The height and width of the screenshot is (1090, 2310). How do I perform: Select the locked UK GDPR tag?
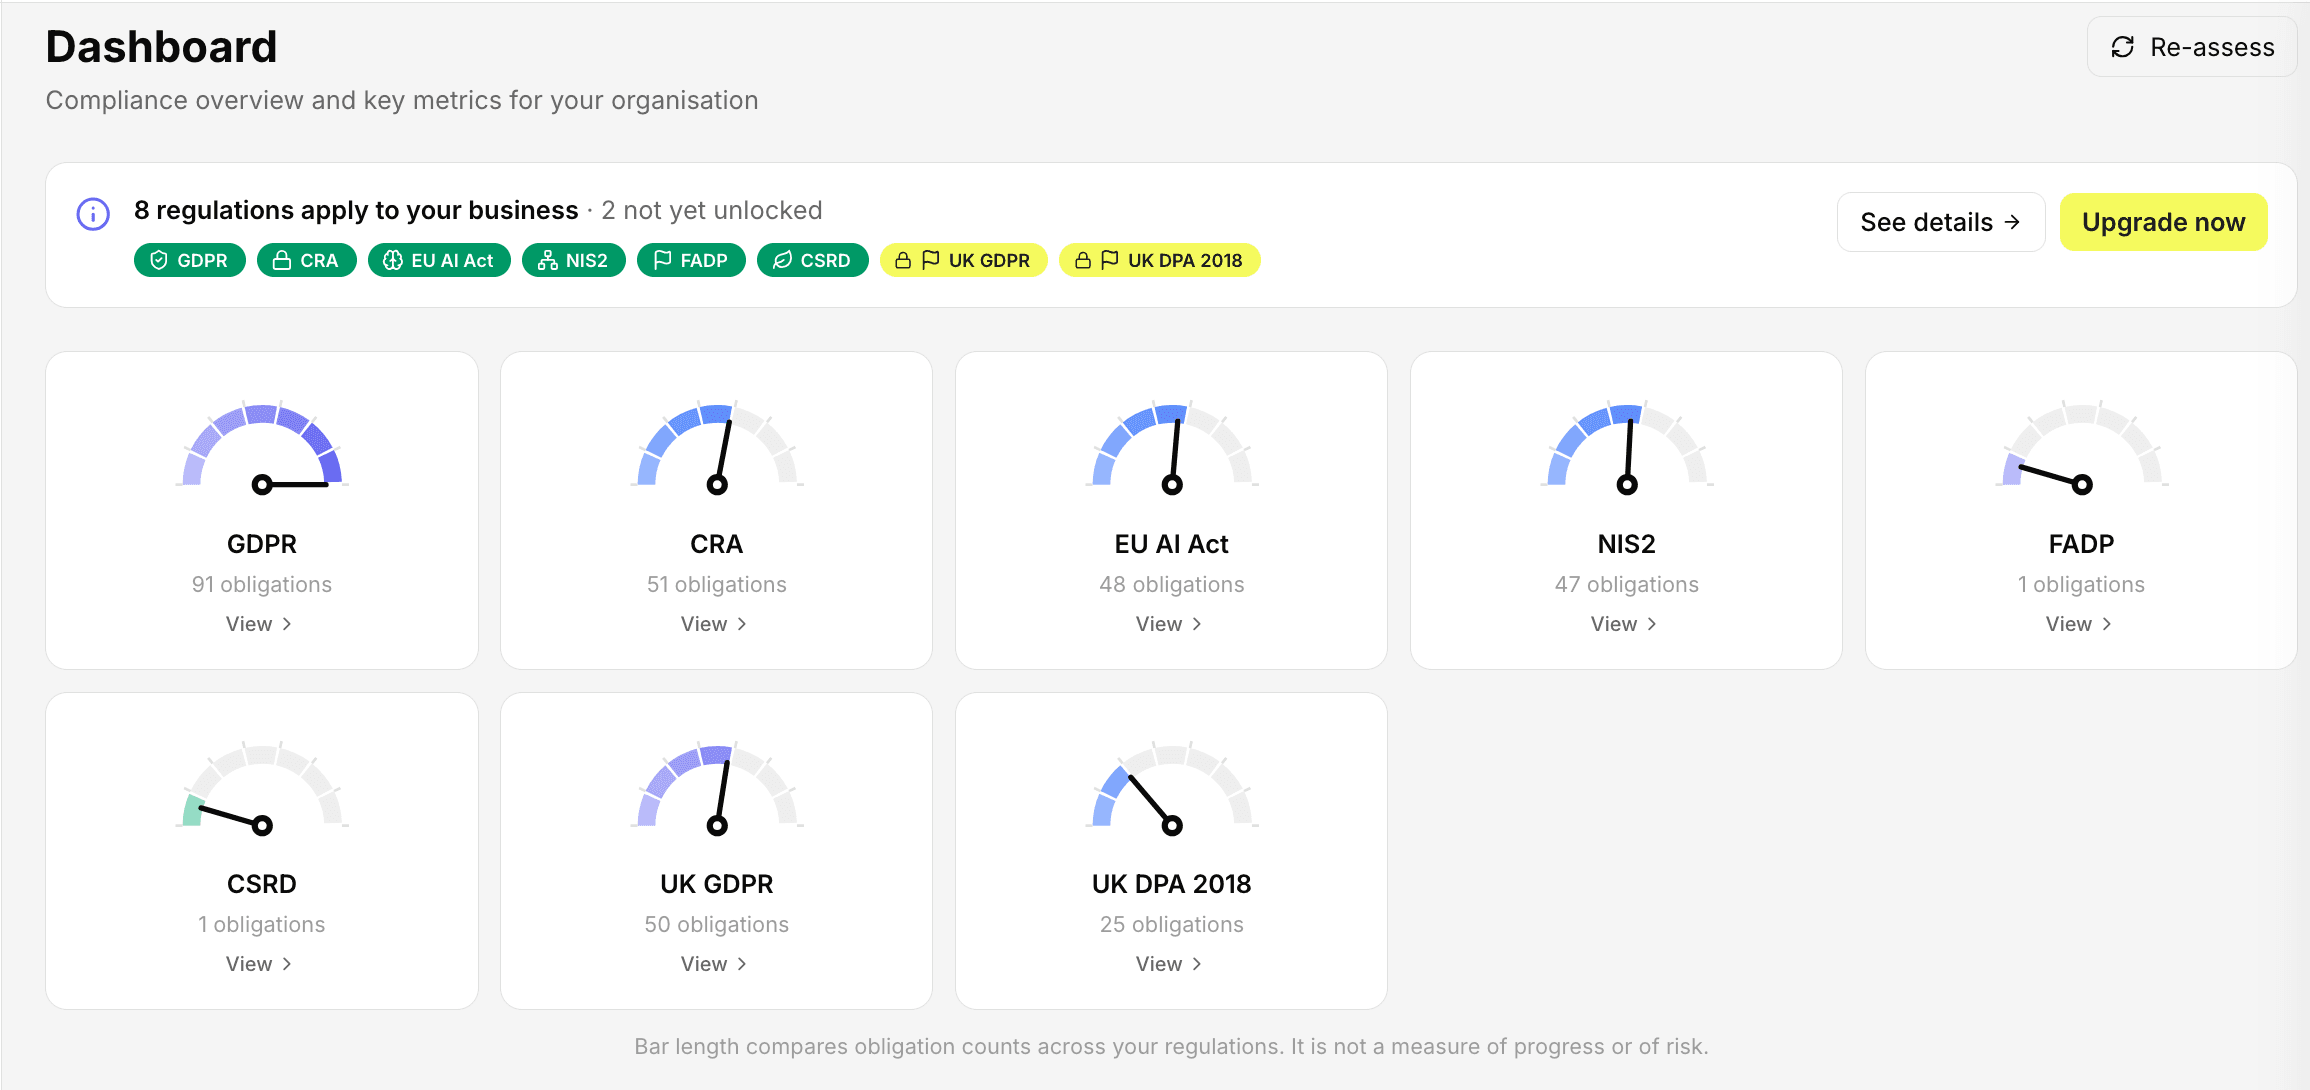964,260
